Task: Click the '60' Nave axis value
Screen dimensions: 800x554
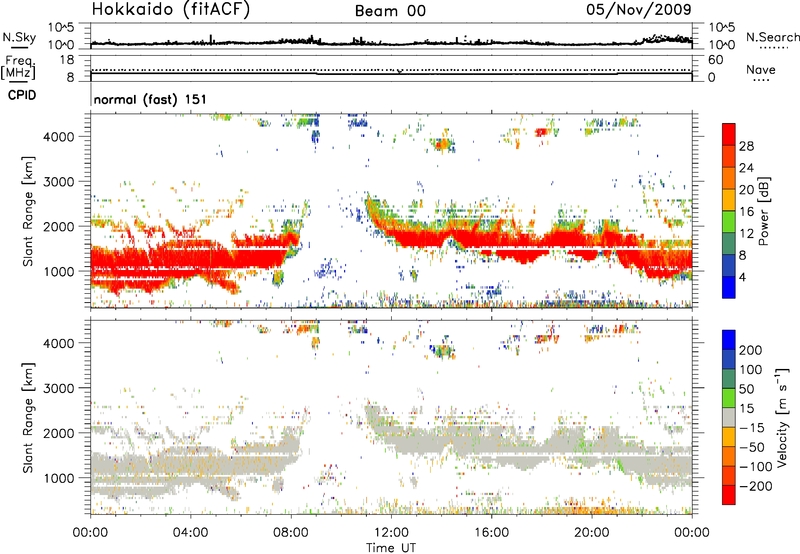Action: click(716, 60)
